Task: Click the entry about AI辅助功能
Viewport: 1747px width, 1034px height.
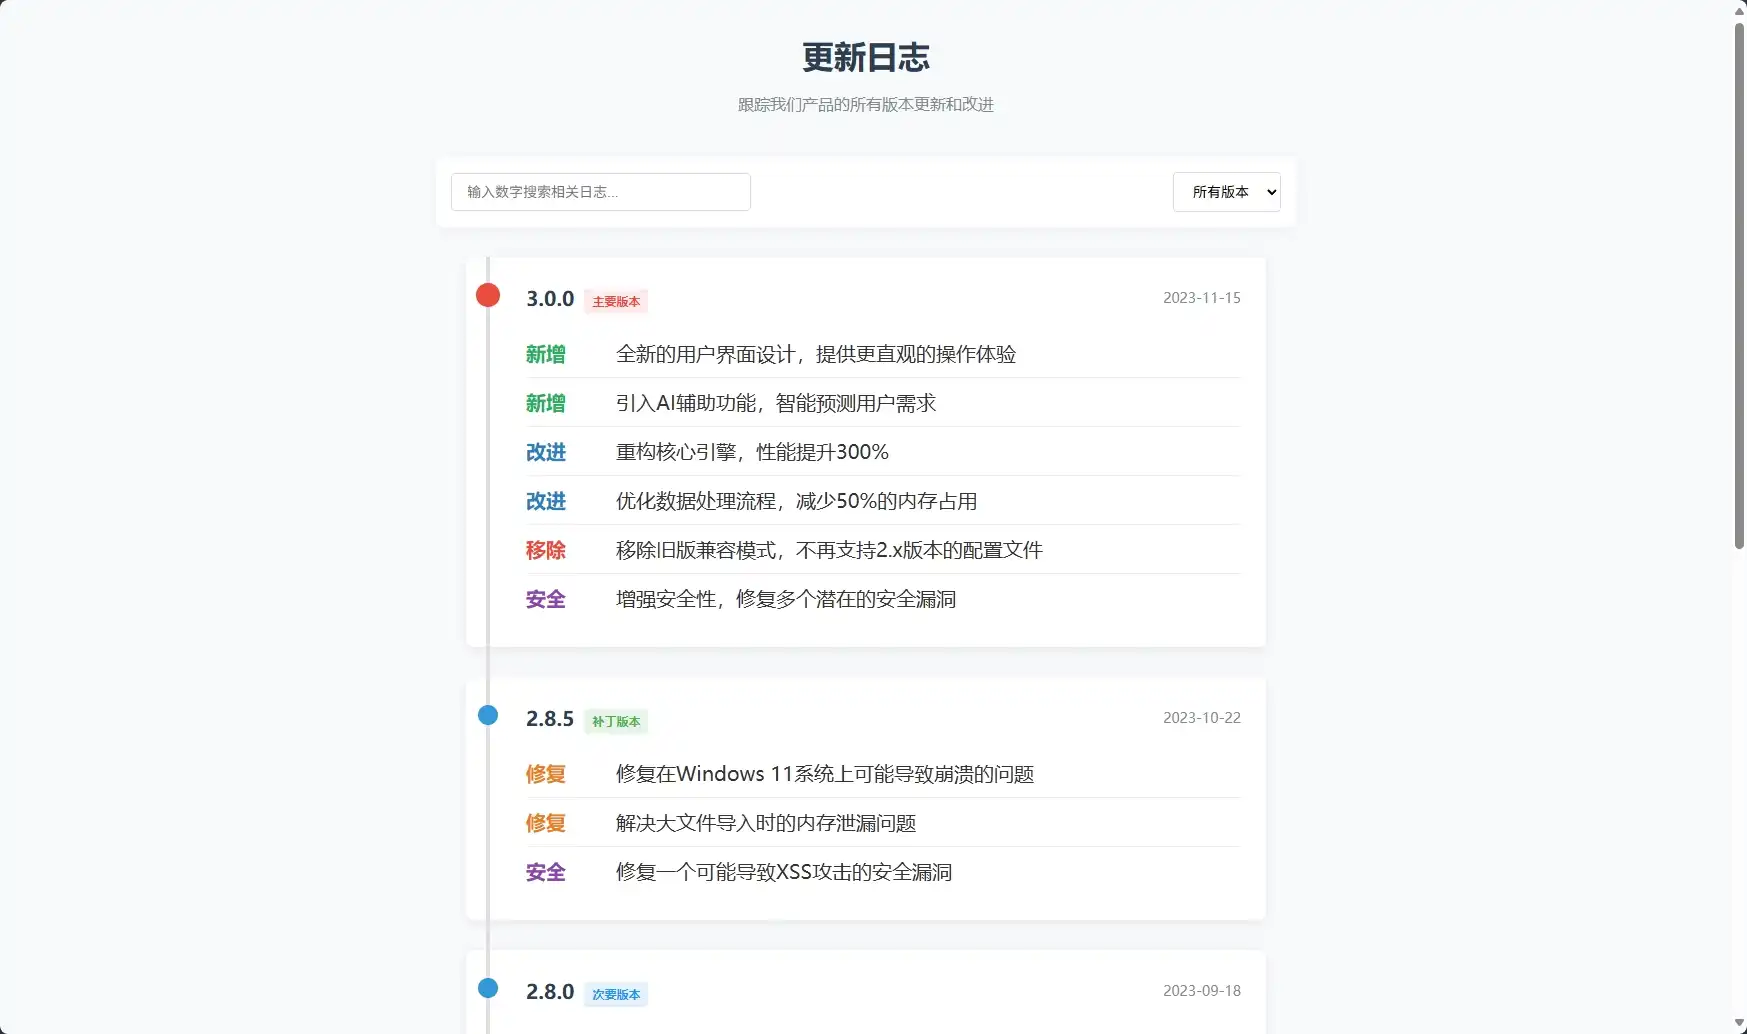Action: coord(776,403)
